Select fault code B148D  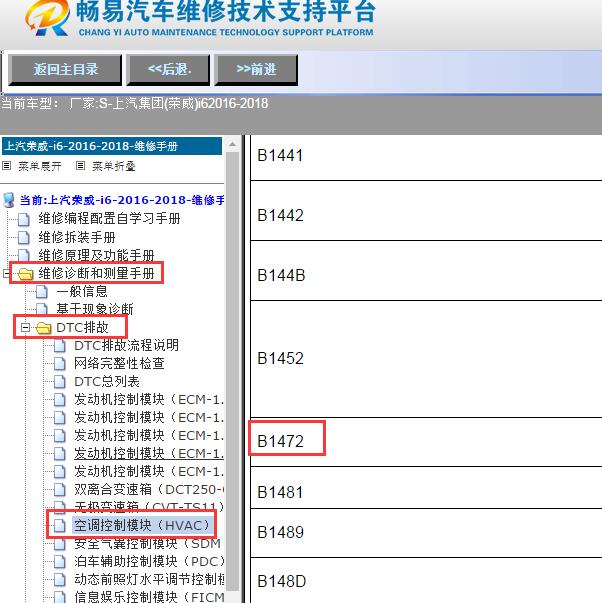click(x=281, y=581)
